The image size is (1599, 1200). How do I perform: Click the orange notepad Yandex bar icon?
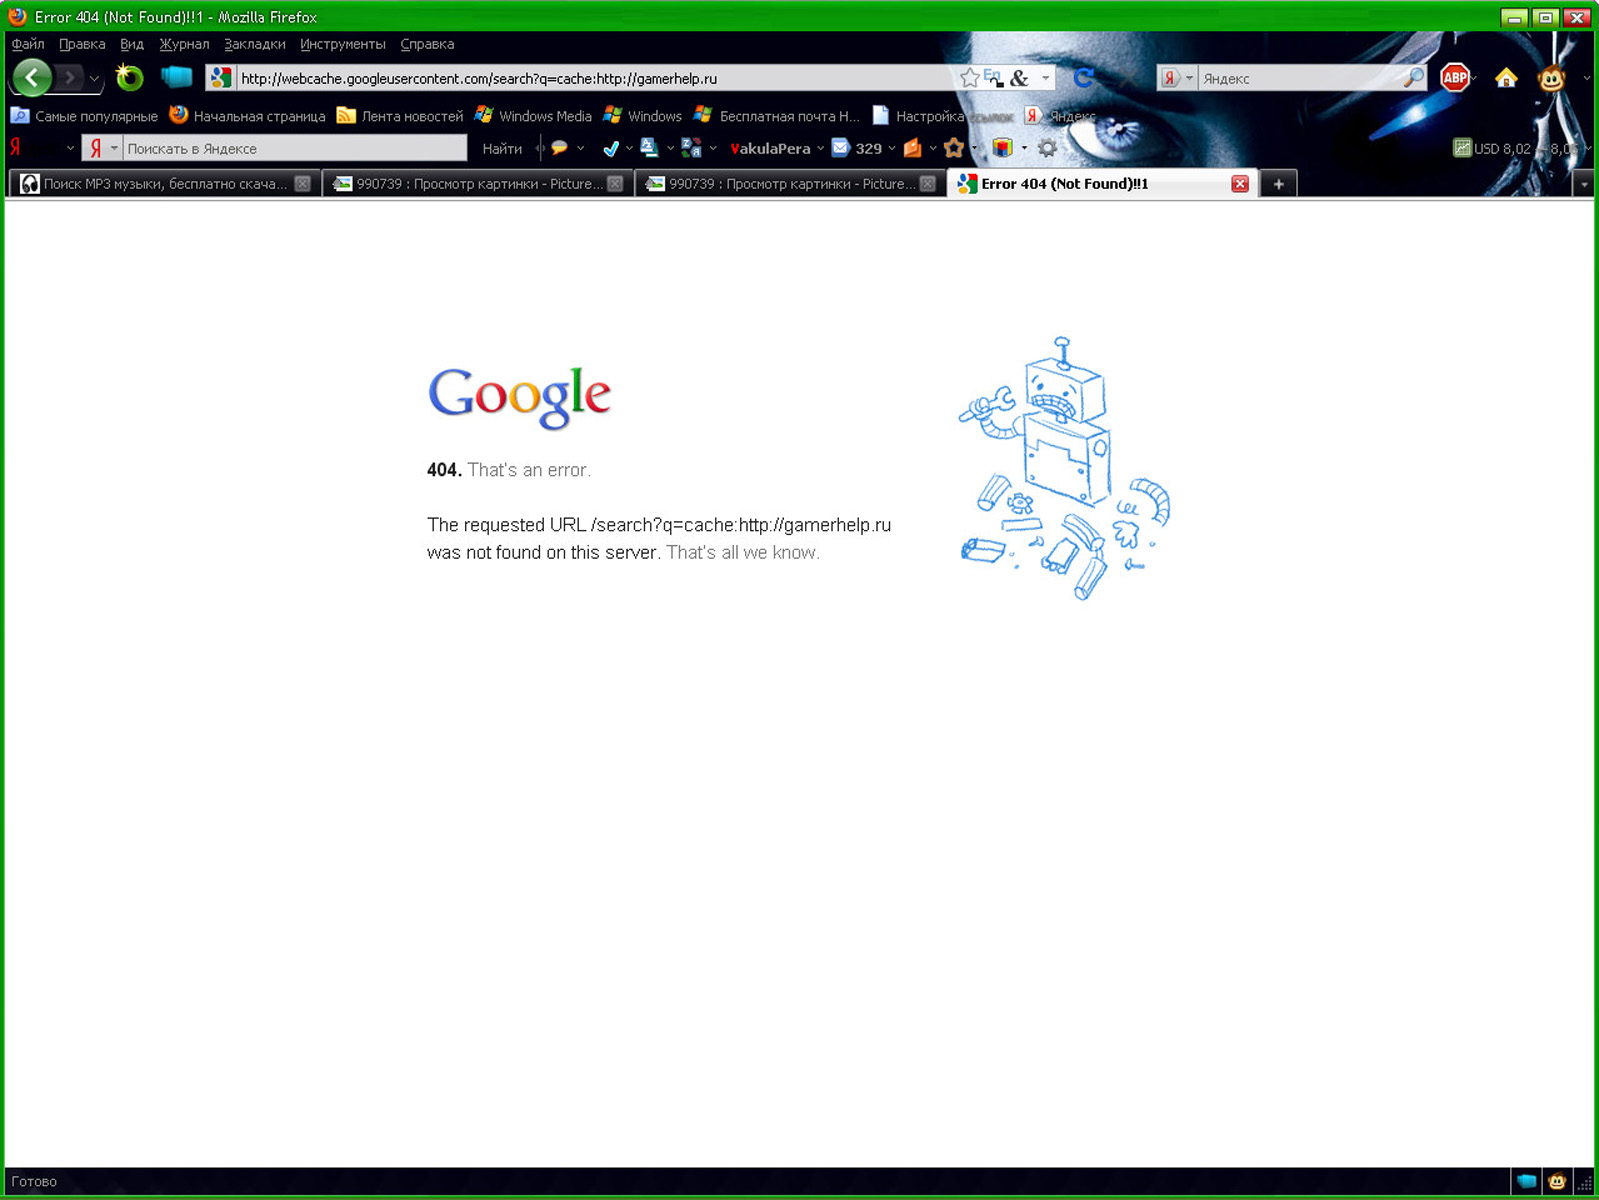pyautogui.click(x=912, y=148)
